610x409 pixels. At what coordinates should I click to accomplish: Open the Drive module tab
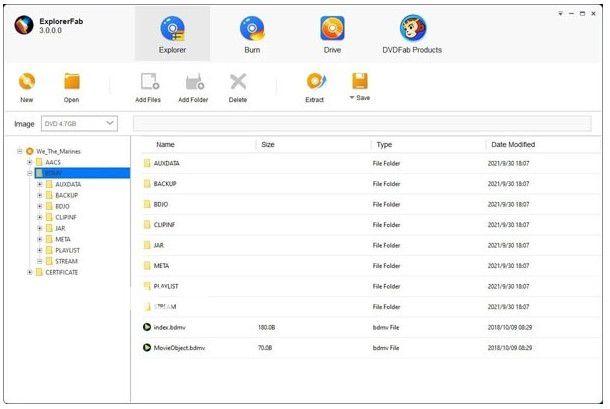(x=332, y=34)
